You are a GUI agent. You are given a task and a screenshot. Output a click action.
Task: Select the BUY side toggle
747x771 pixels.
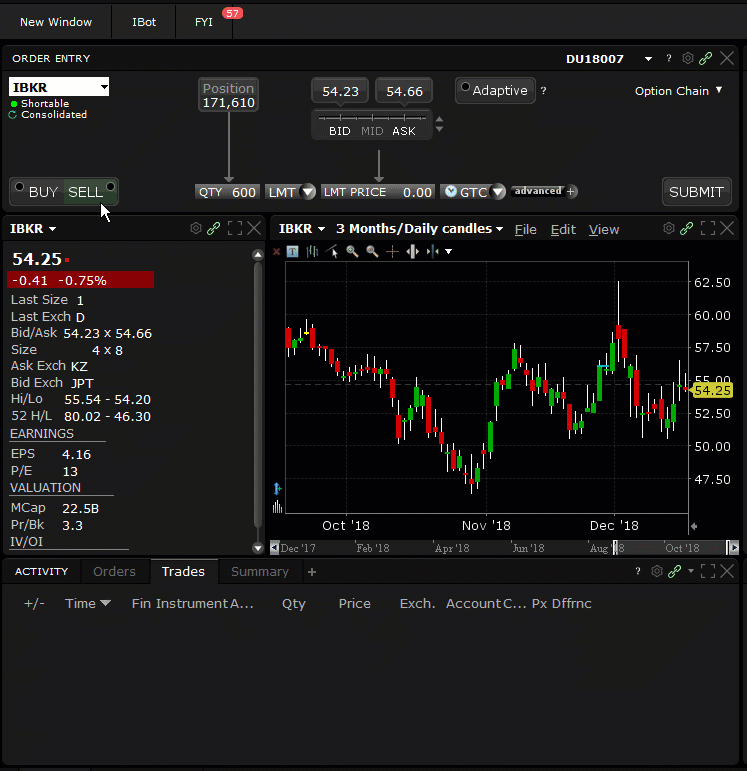tap(42, 192)
